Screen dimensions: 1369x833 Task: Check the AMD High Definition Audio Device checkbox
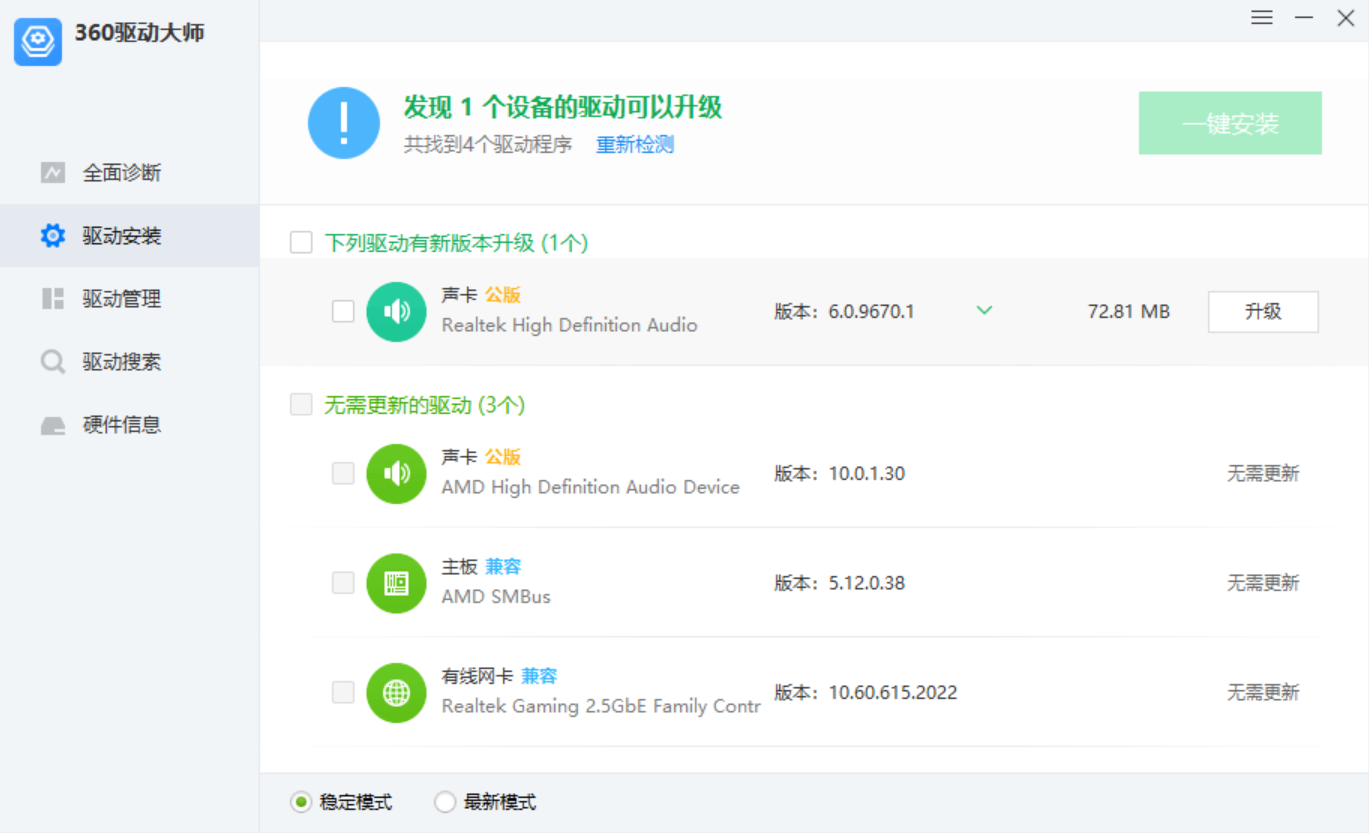click(x=343, y=473)
